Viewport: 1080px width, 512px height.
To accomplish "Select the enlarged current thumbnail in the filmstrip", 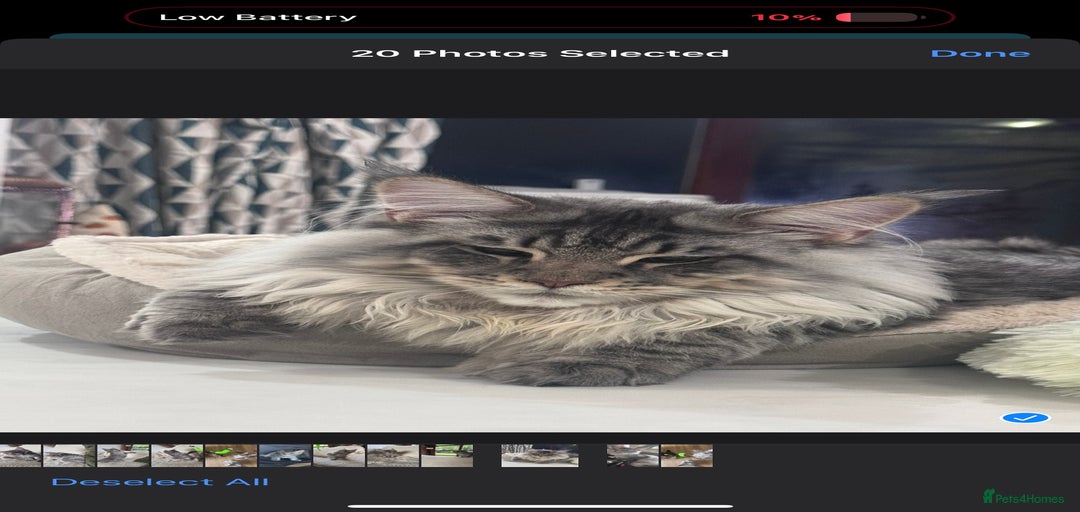I will pyautogui.click(x=540, y=455).
